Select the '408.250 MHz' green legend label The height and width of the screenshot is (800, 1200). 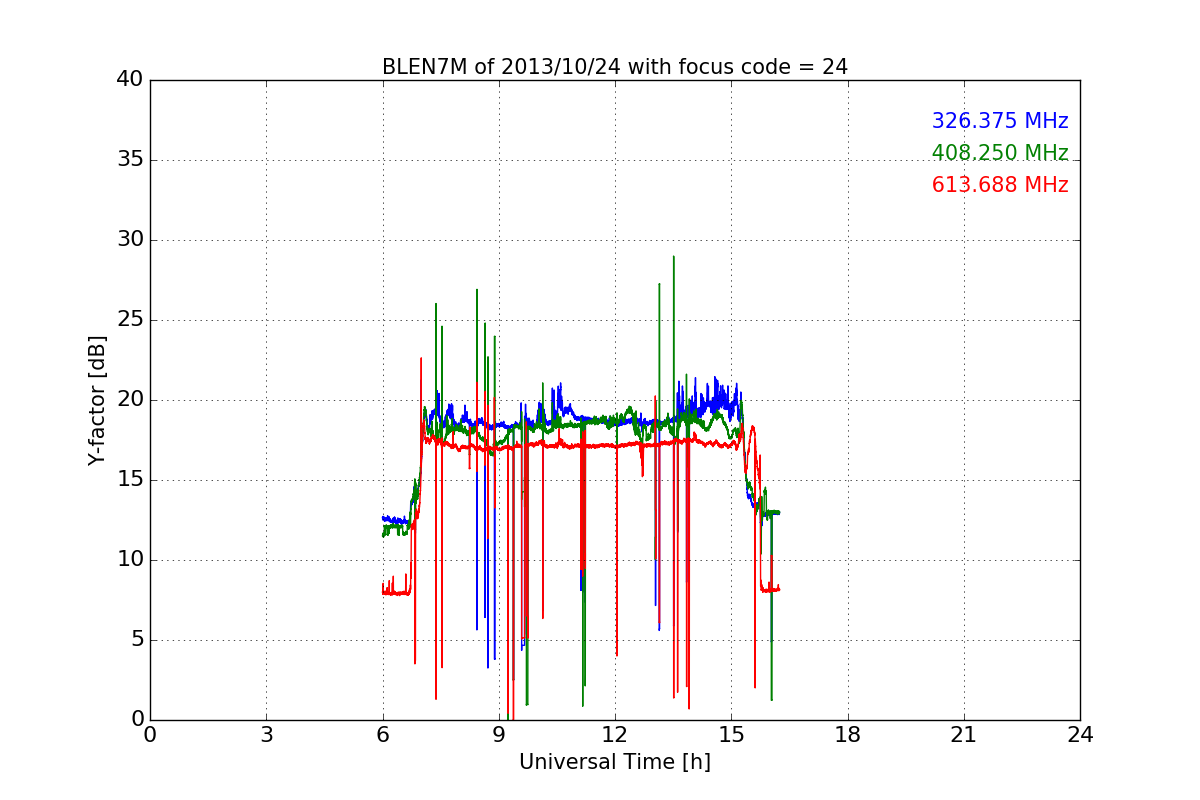[1000, 153]
